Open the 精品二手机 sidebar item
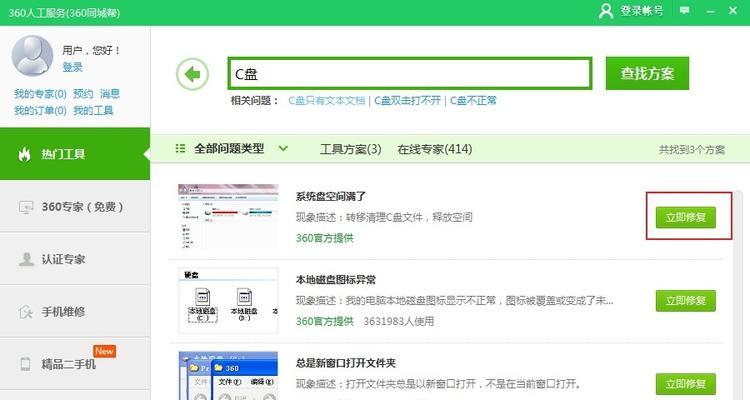 point(75,365)
